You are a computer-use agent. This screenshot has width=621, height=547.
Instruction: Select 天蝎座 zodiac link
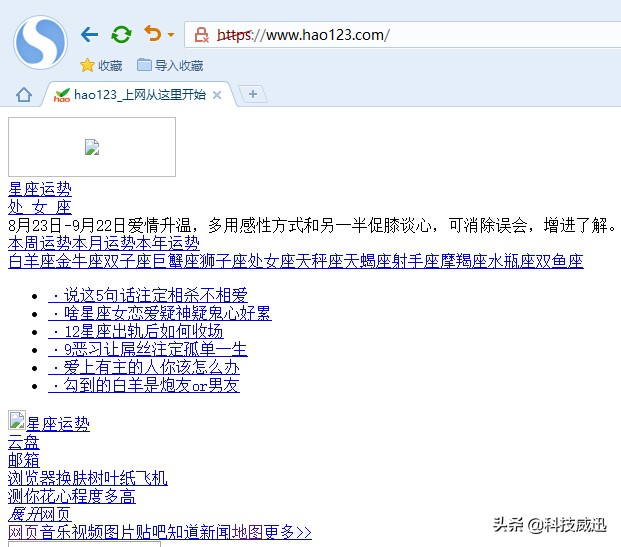click(367, 261)
